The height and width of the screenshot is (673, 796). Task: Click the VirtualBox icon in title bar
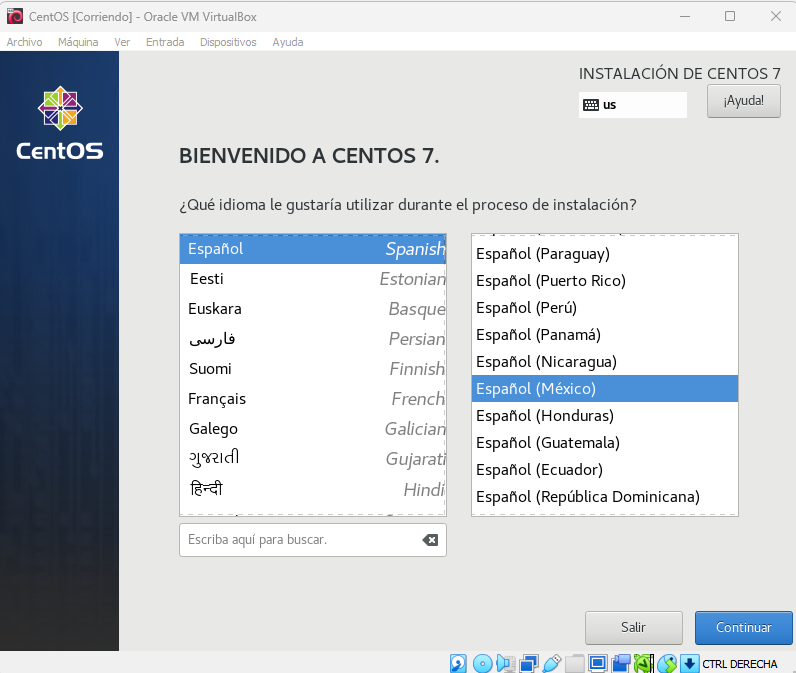pos(15,16)
